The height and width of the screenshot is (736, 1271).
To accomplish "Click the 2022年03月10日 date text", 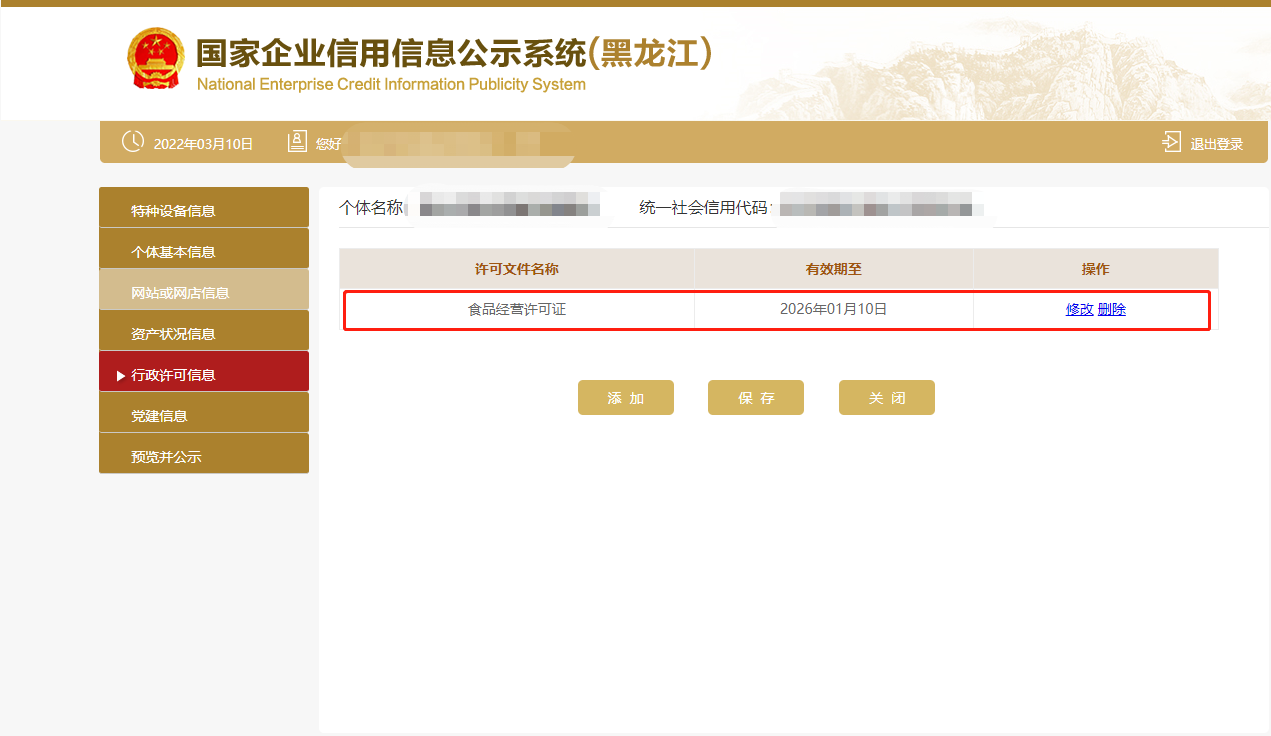I will 203,144.
